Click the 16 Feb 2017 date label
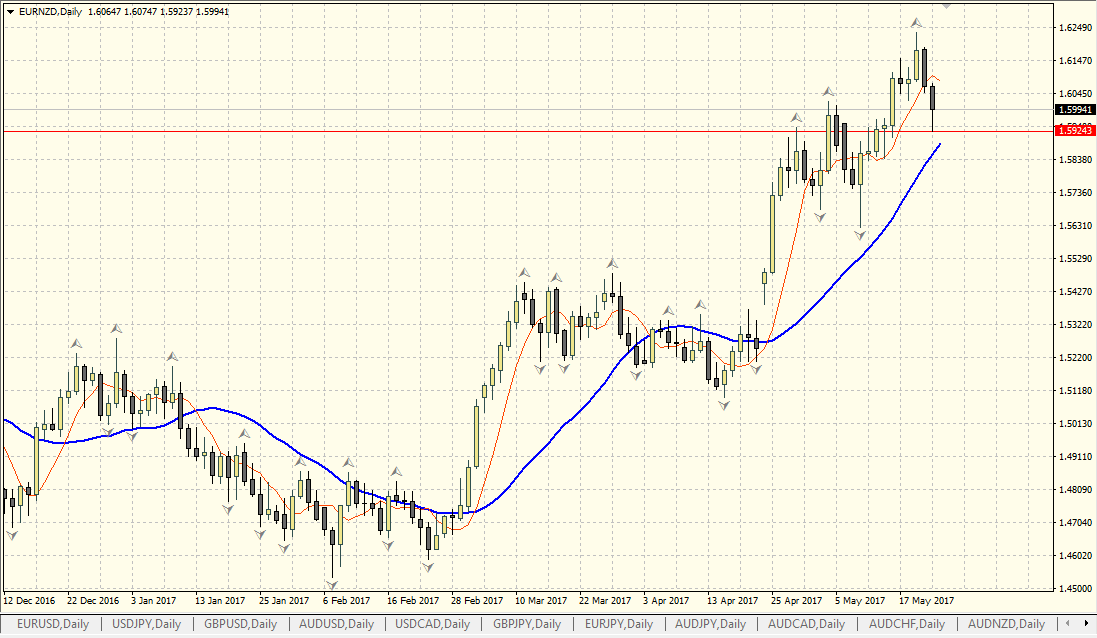 coord(413,600)
